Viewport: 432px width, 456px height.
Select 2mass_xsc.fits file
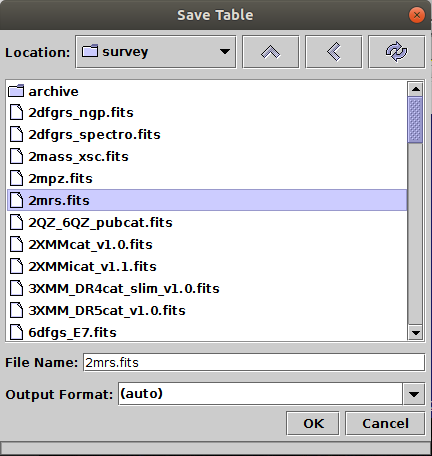coord(207,157)
